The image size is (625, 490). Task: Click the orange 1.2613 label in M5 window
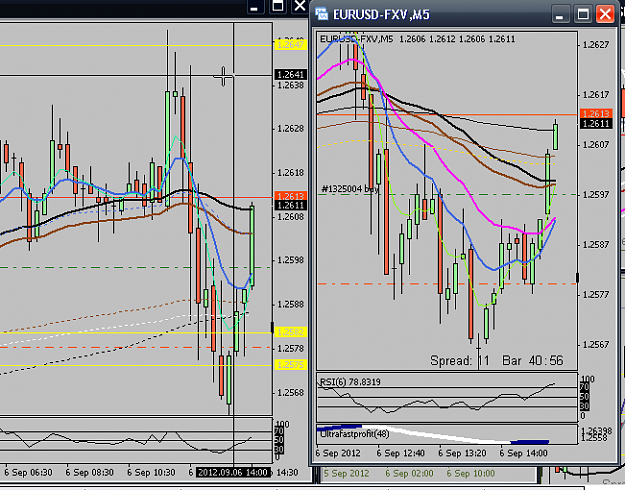(596, 114)
